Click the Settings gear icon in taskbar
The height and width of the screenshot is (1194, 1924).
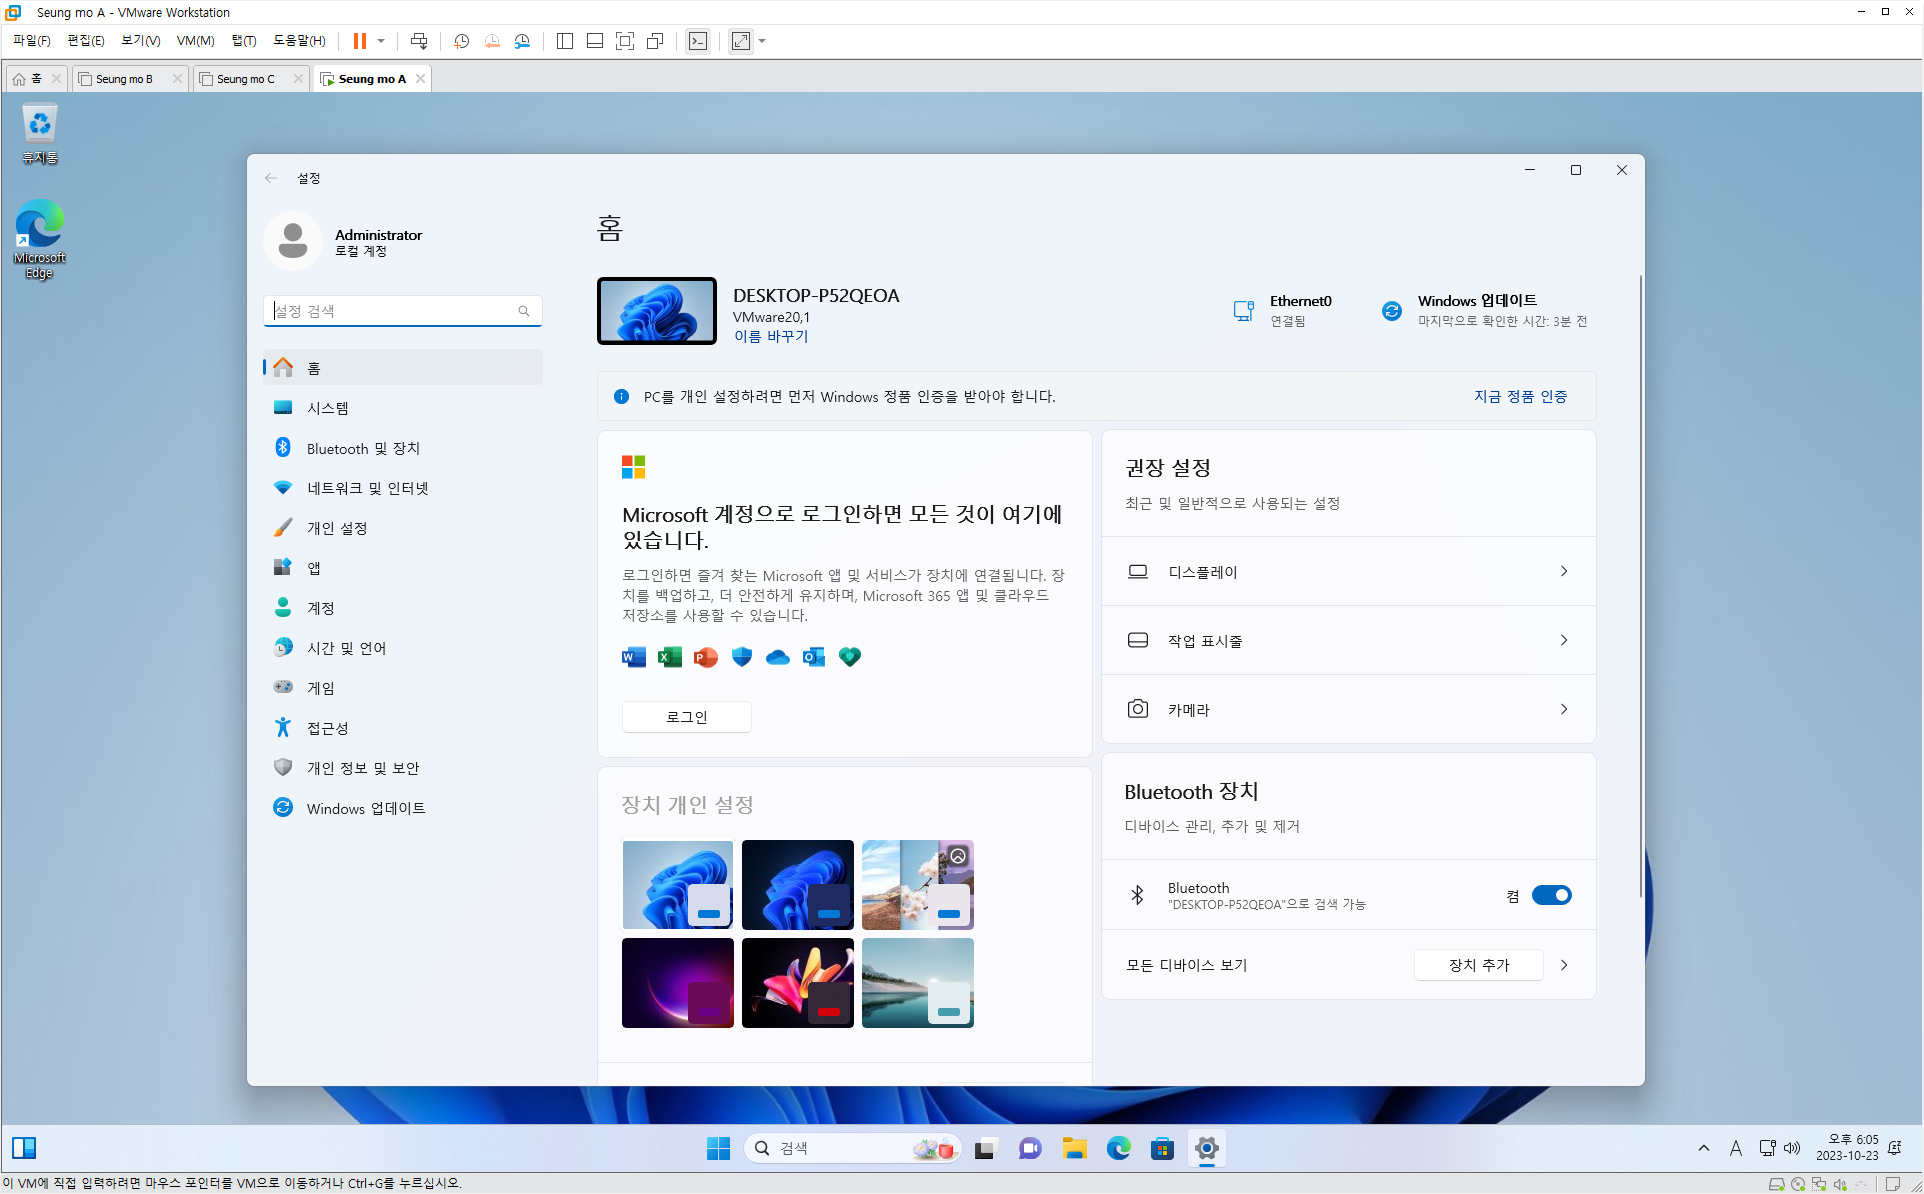point(1207,1148)
